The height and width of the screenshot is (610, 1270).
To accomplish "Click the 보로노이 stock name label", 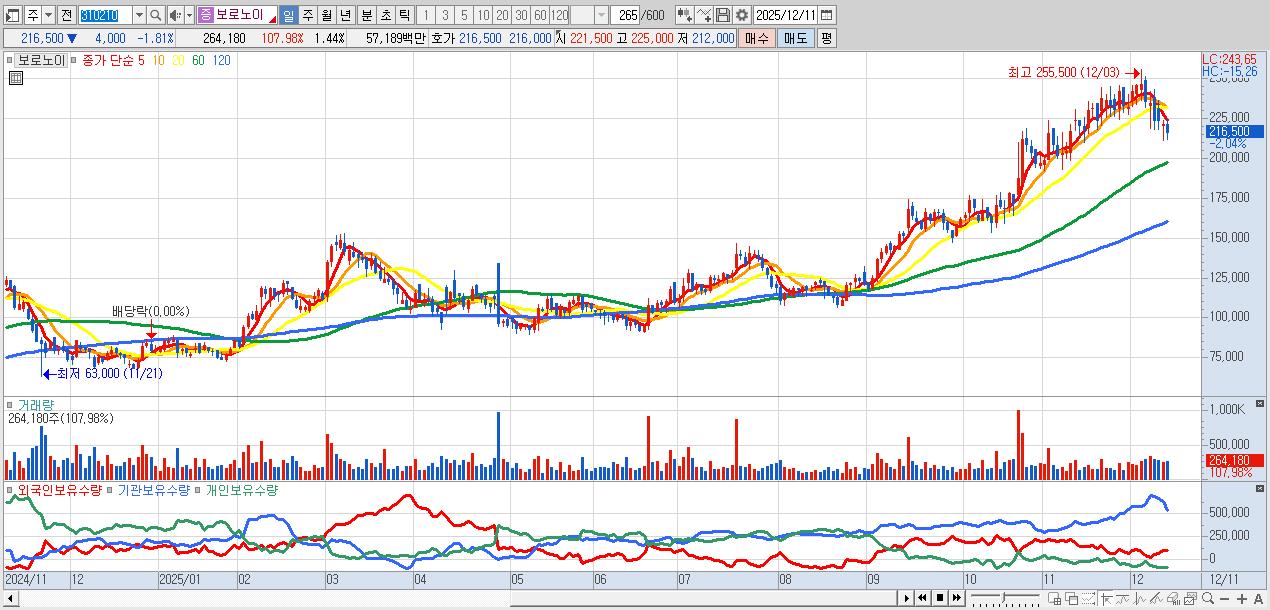I will click(239, 15).
